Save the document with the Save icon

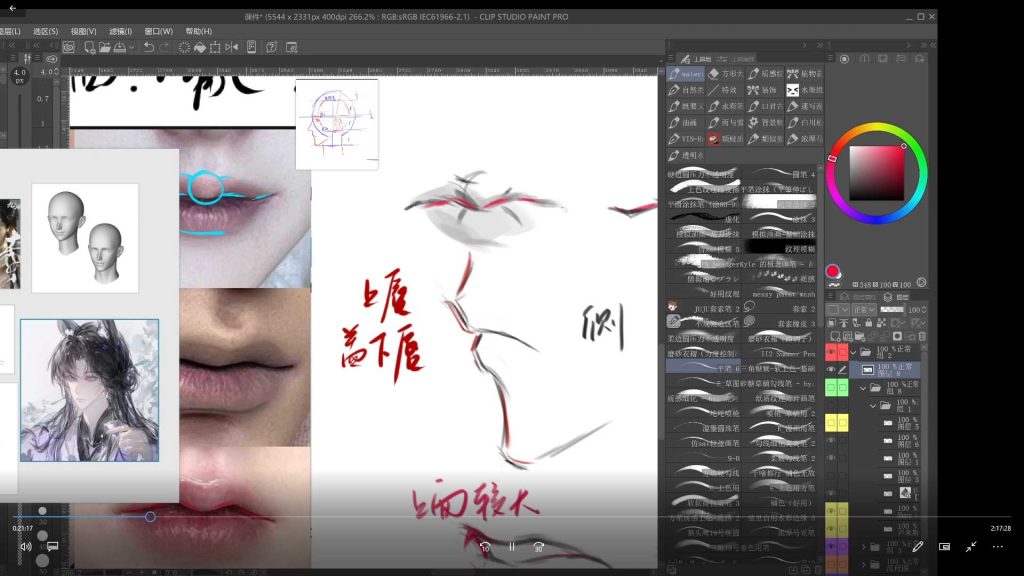[x=120, y=47]
